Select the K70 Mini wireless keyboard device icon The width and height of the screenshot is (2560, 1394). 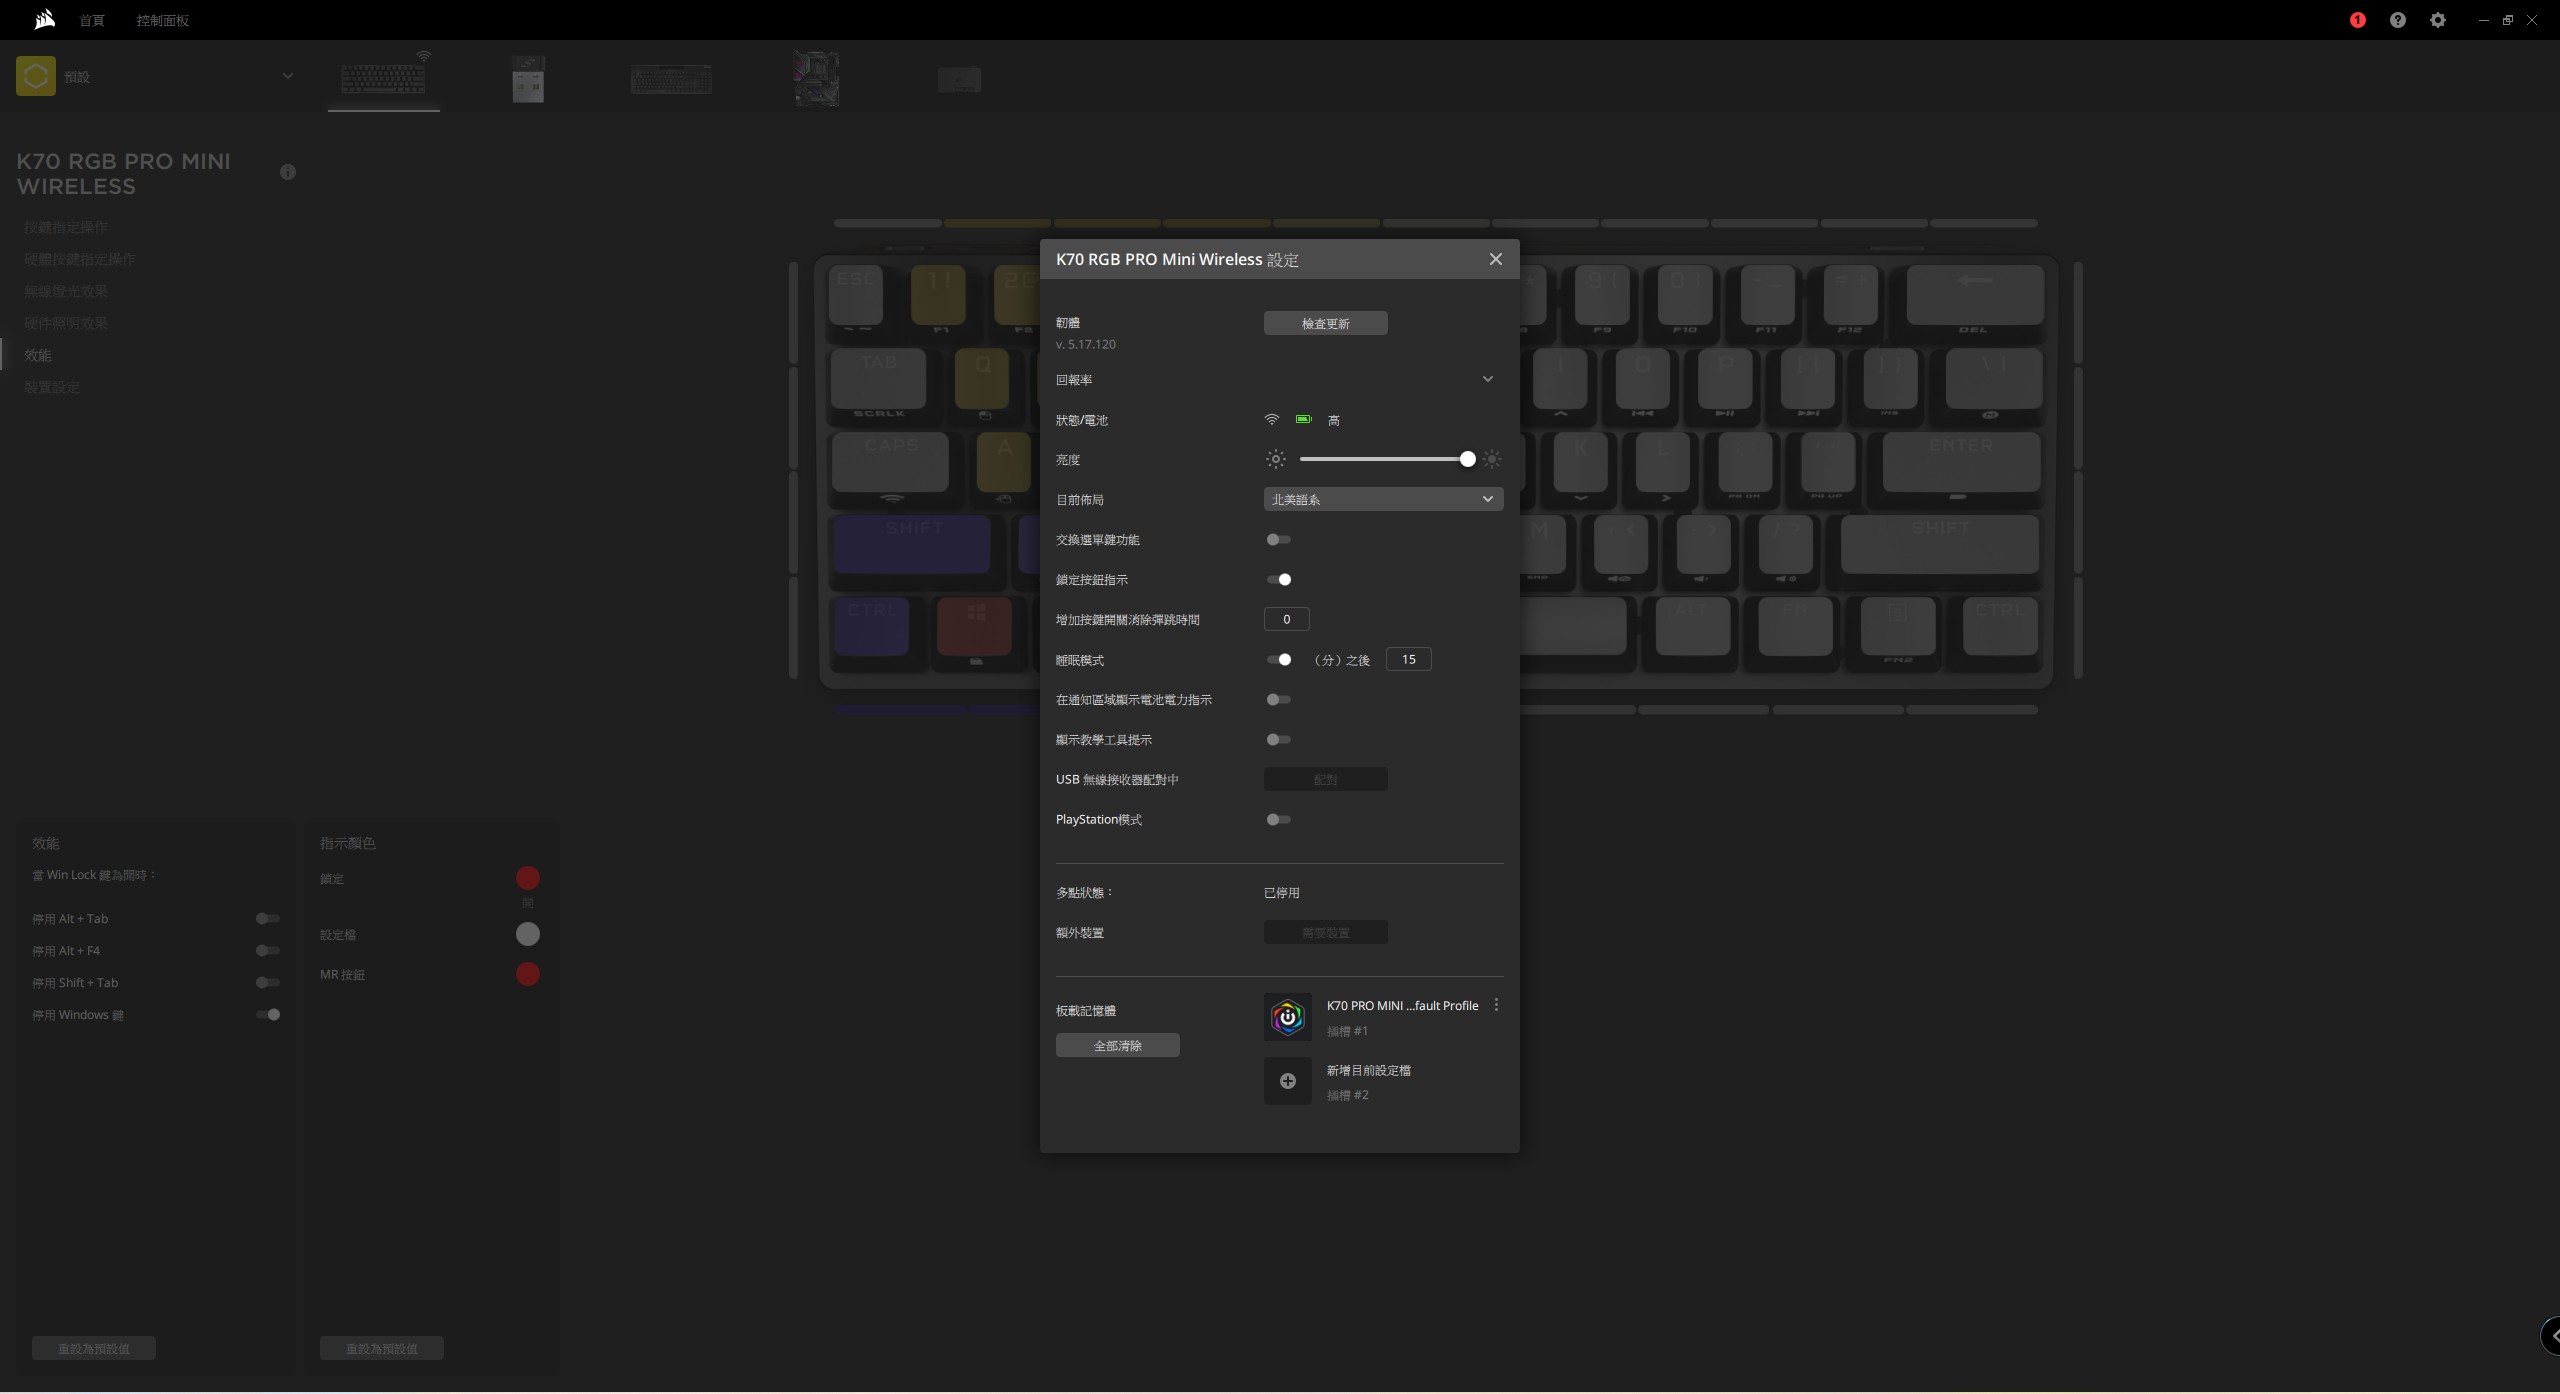coord(383,78)
